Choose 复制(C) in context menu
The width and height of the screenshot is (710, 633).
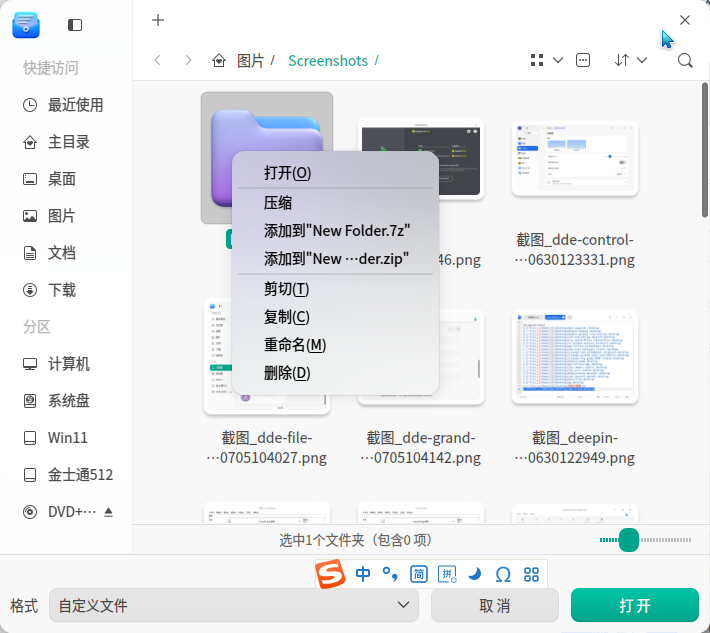point(336,317)
